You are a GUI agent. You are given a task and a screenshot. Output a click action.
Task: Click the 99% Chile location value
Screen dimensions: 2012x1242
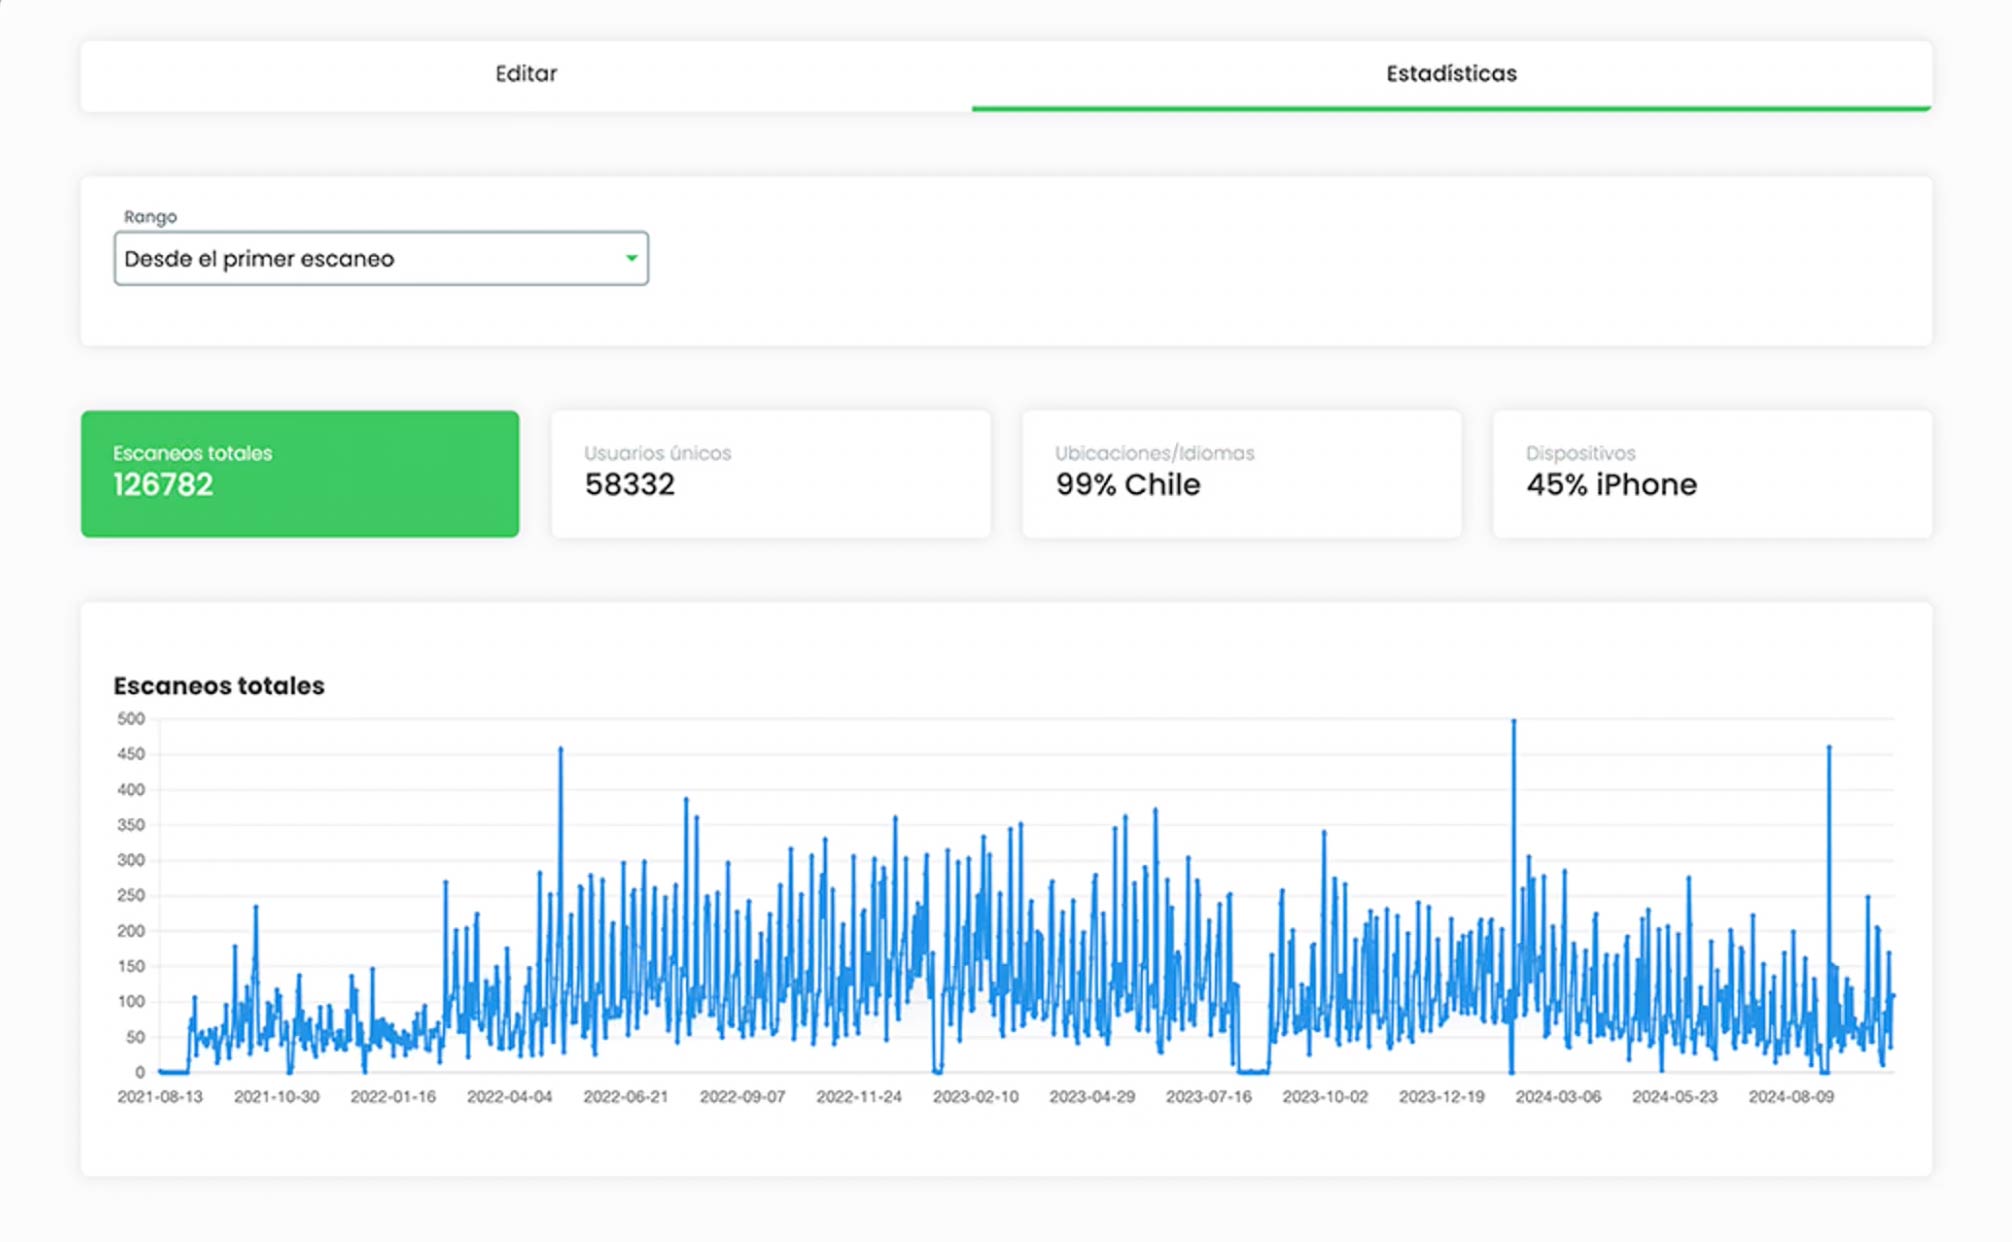click(x=1128, y=485)
